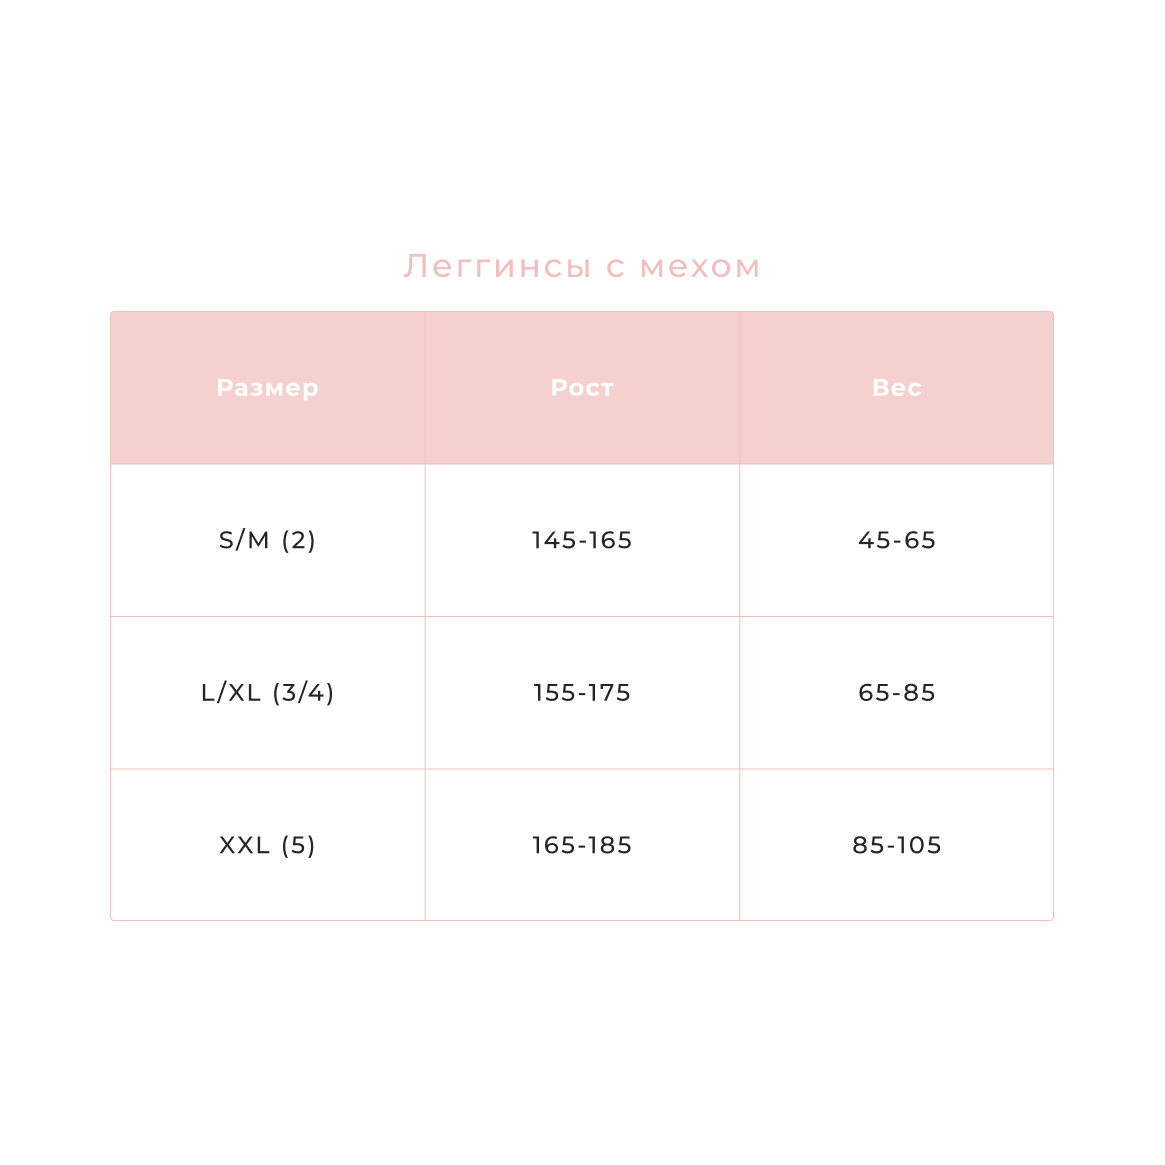Select the 'Размер' column header
The height and width of the screenshot is (1165, 1165).
coord(267,388)
